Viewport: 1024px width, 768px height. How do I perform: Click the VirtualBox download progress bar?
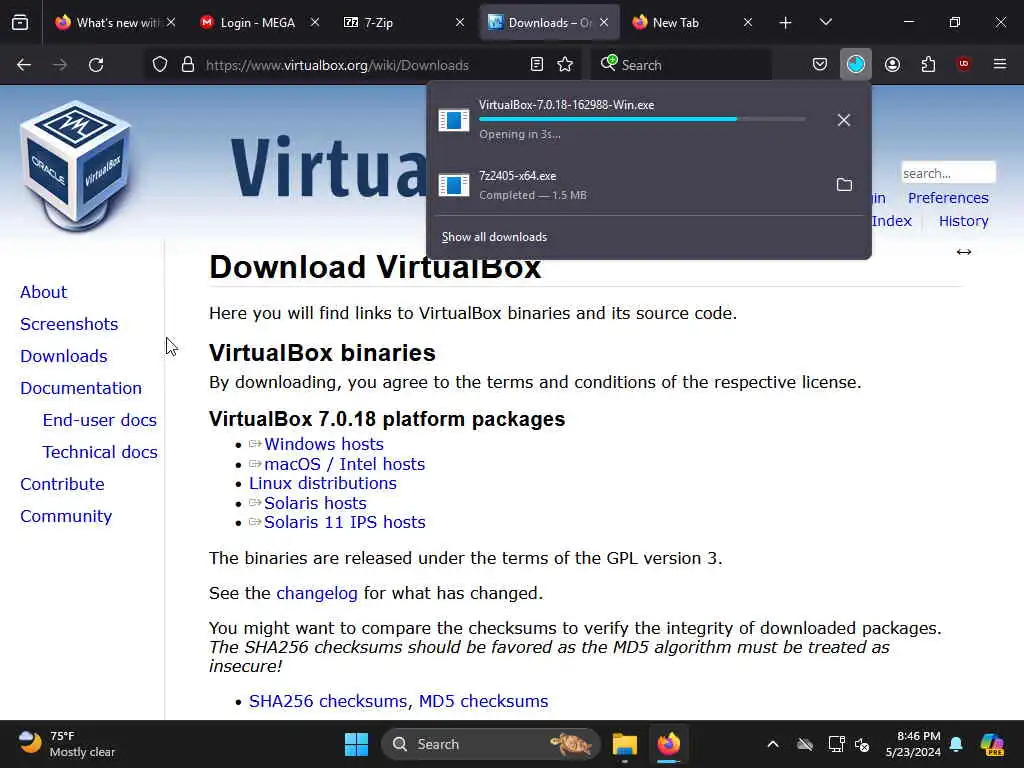click(x=642, y=120)
